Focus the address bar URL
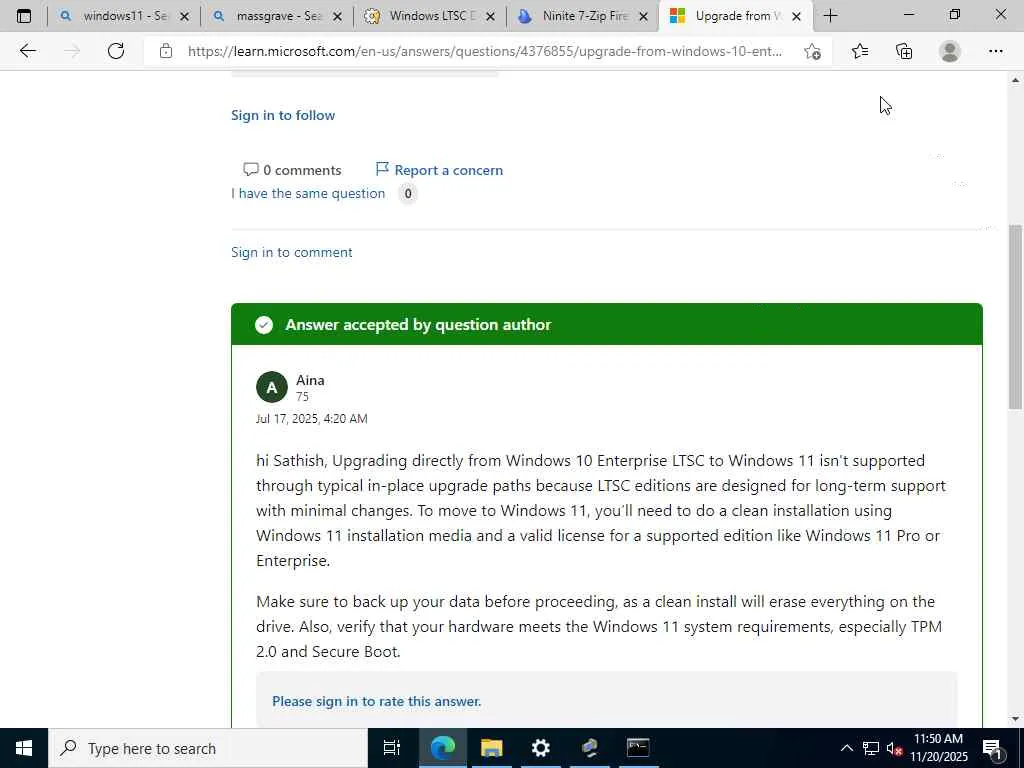1024x768 pixels. tap(485, 51)
